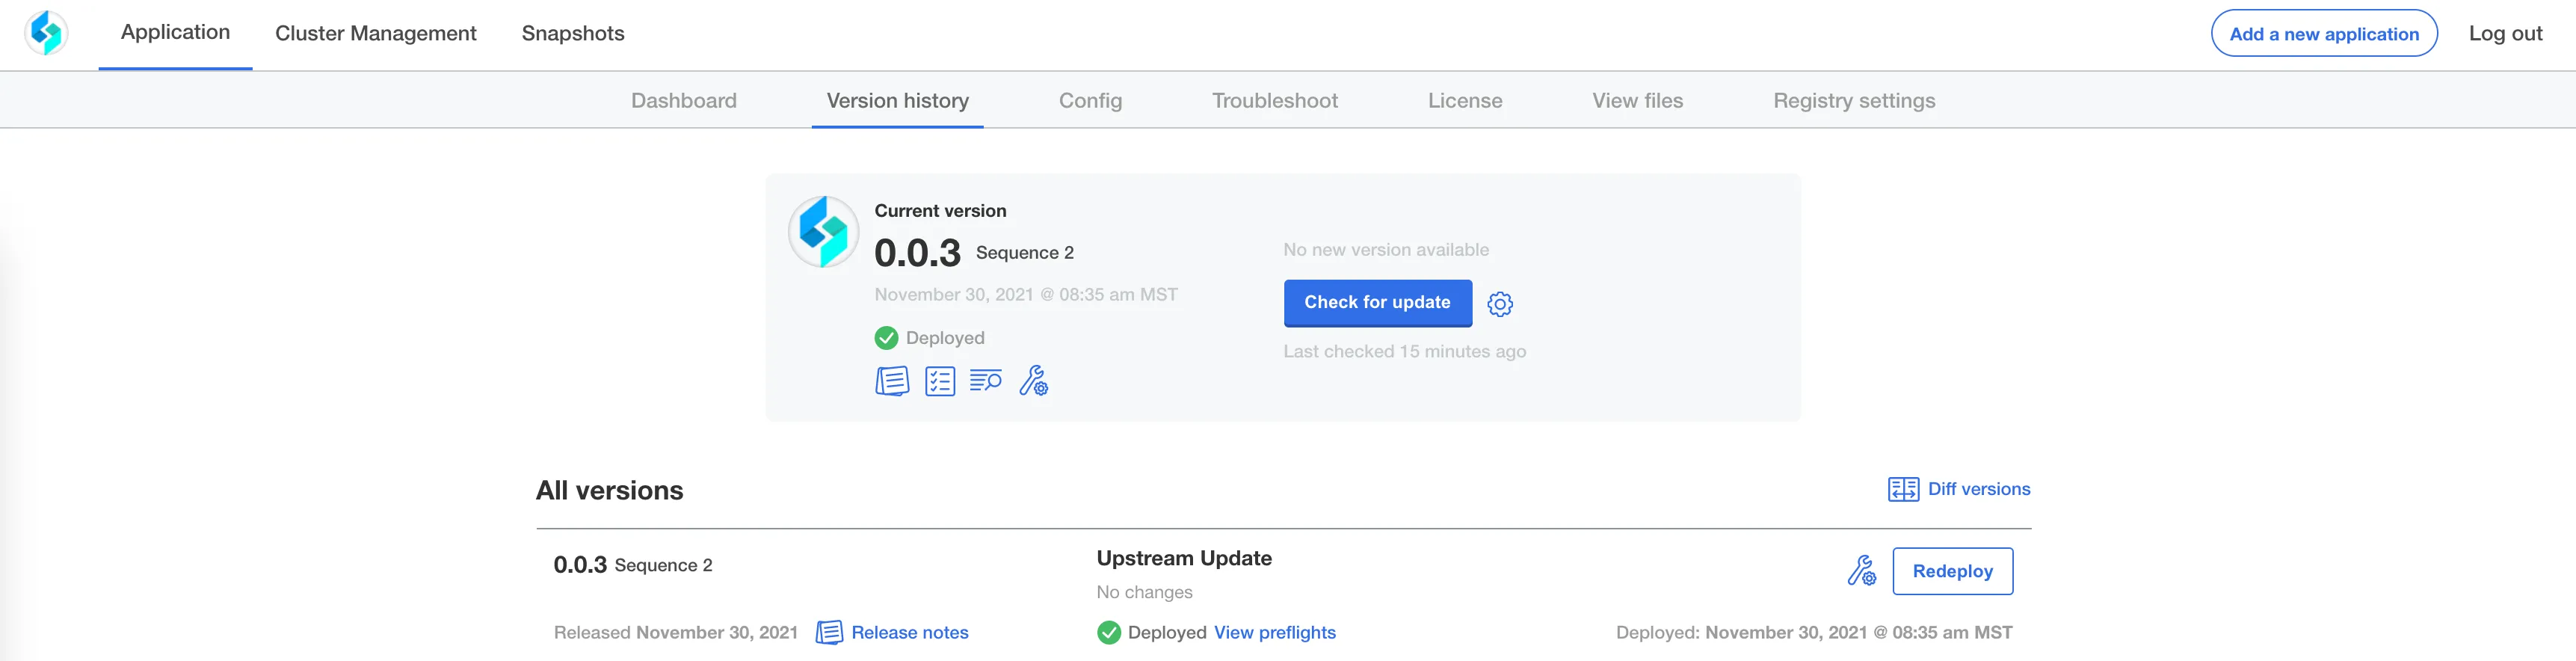Click the View preflights link
Viewport: 2576px width, 661px height.
[1275, 633]
